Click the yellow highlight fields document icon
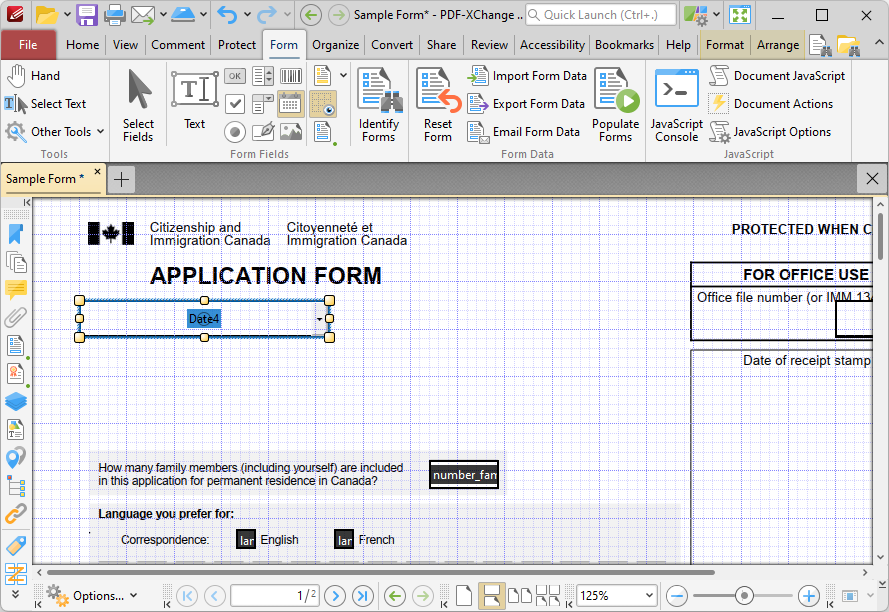The height and width of the screenshot is (612, 889). (323, 75)
